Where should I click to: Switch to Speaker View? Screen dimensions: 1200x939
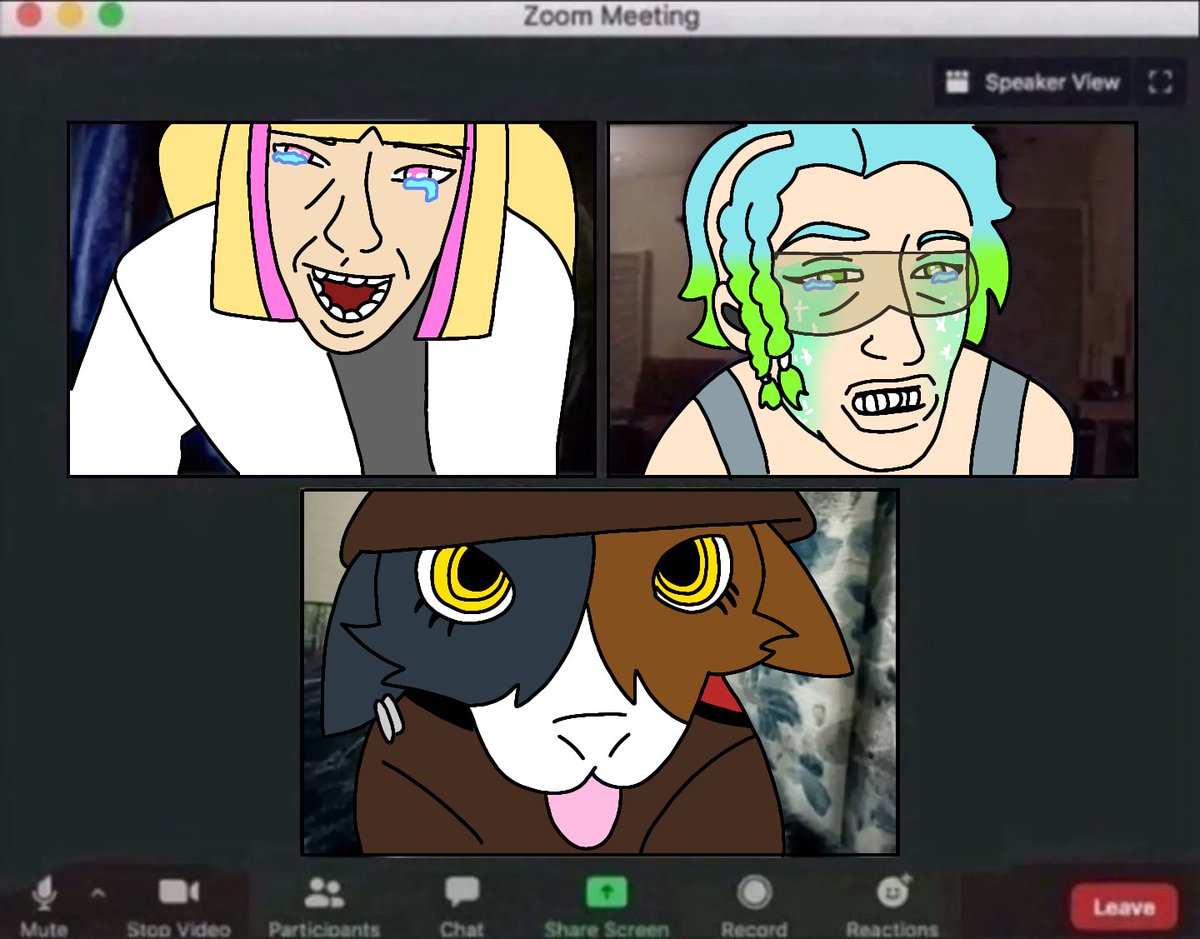(x=1033, y=83)
